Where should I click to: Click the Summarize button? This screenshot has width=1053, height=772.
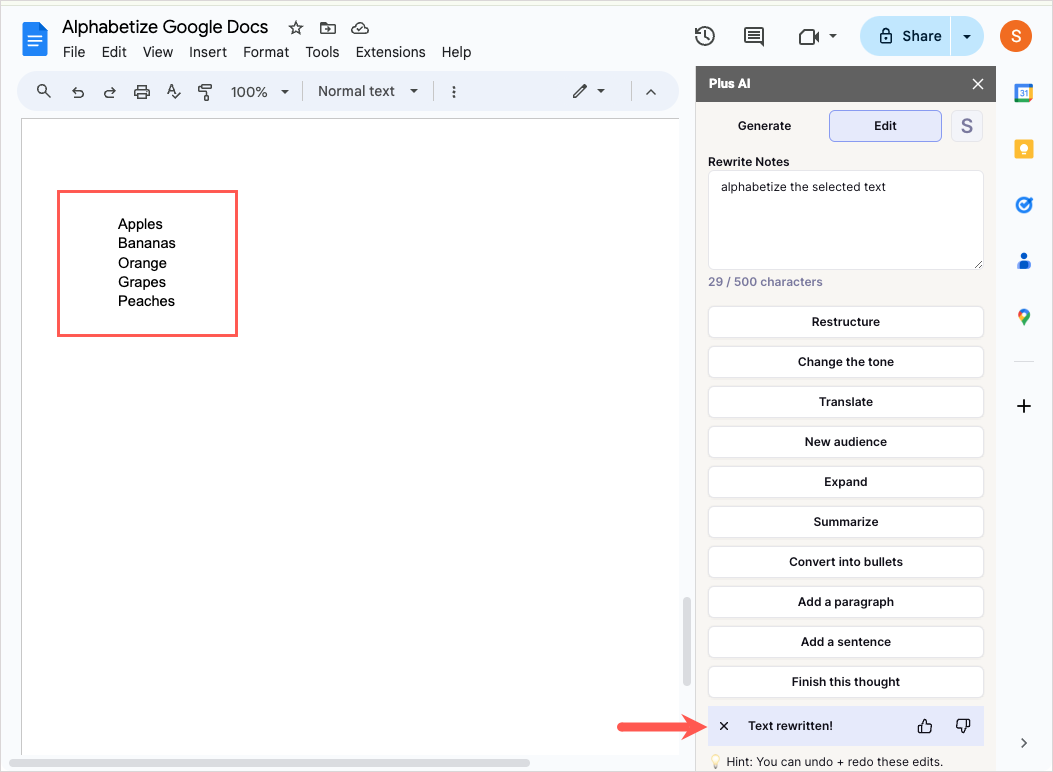click(x=845, y=522)
